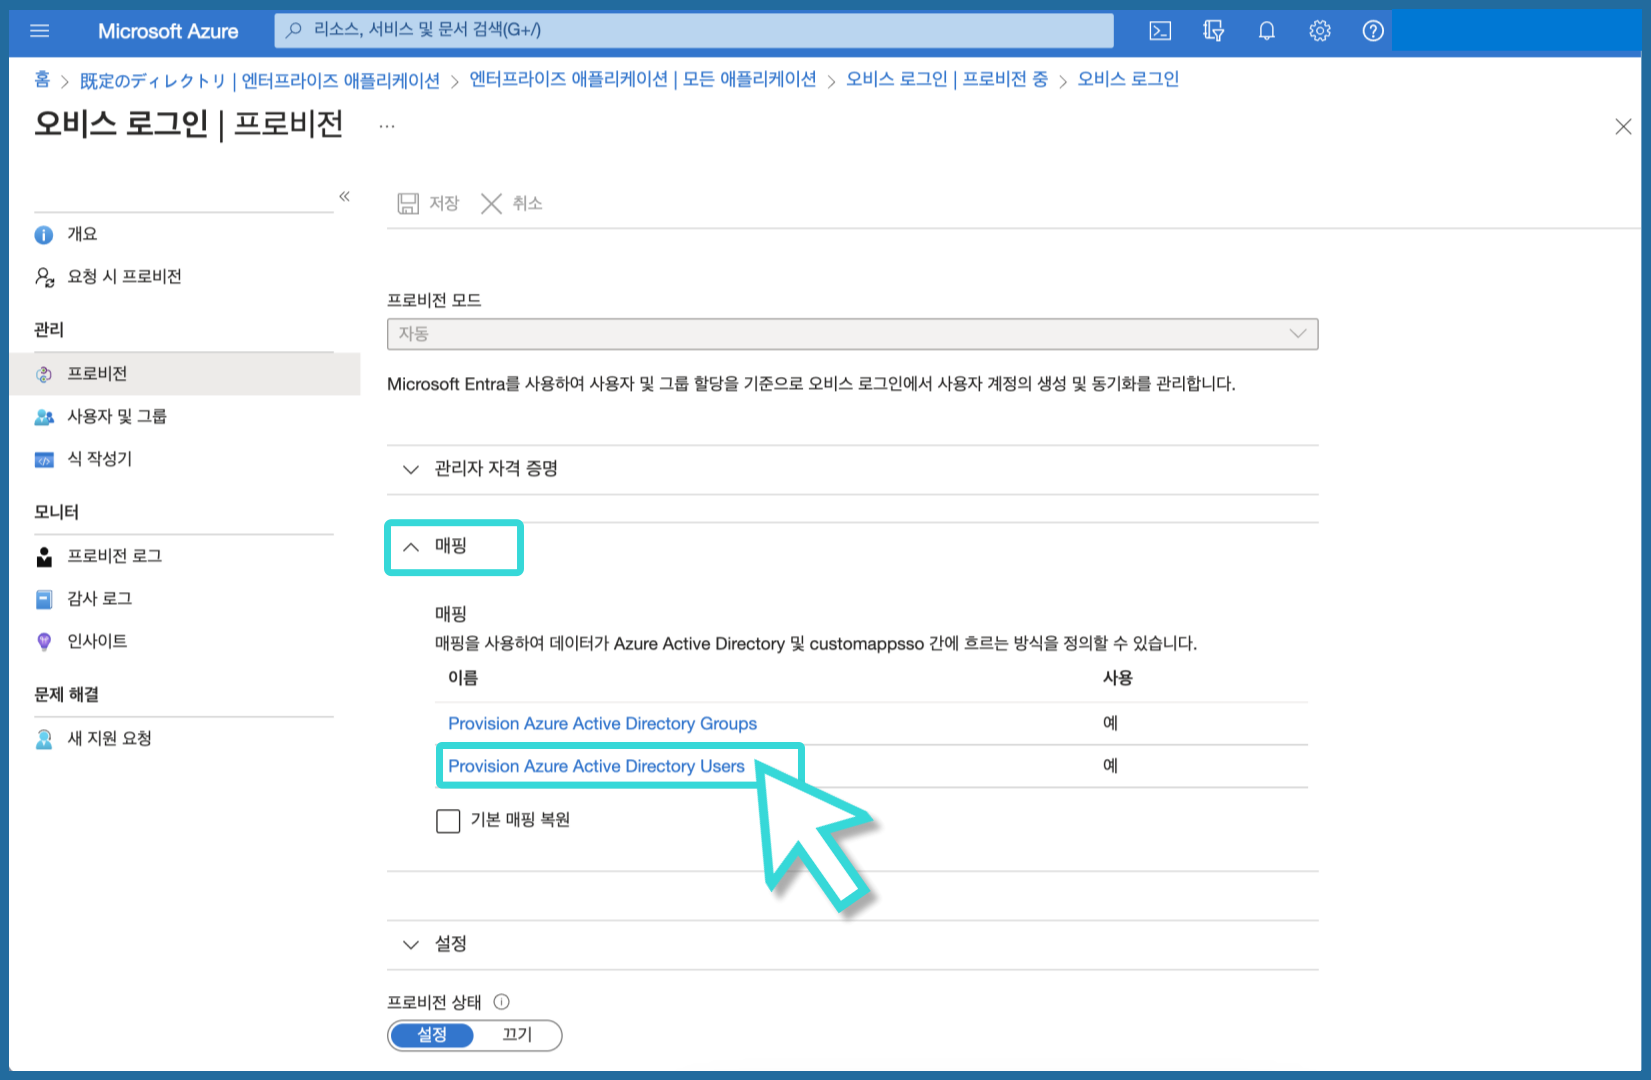1651x1080 pixels.
Task: Click the Microsoft Azure logo text
Action: [x=168, y=31]
